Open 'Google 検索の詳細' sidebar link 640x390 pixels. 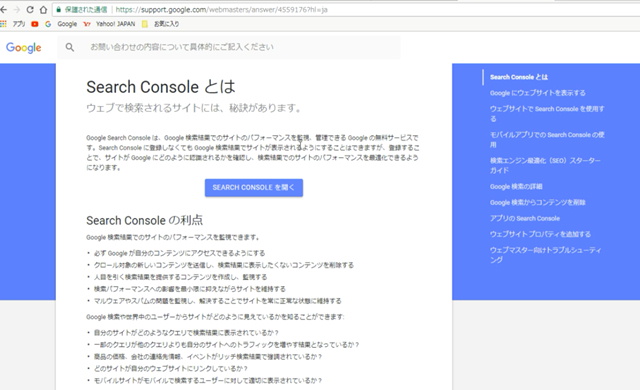(x=516, y=186)
